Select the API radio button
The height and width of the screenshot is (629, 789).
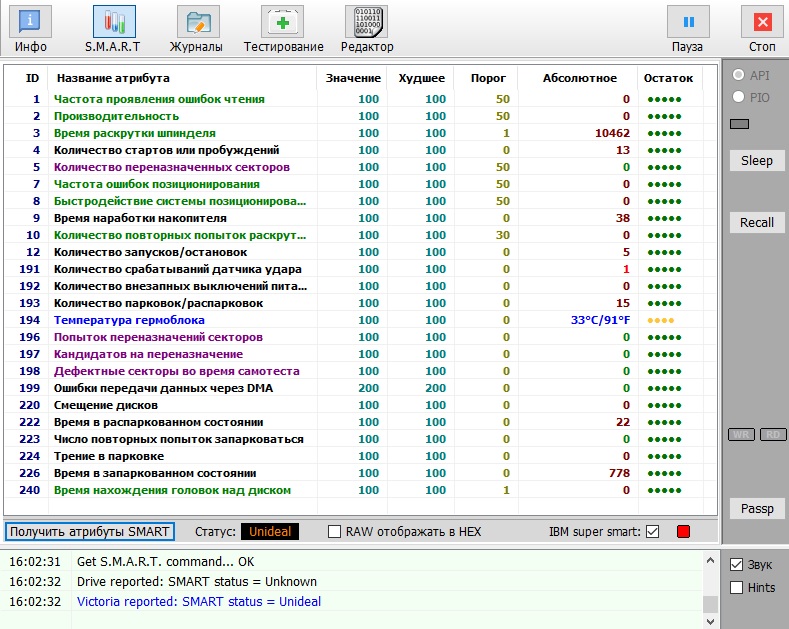[738, 75]
